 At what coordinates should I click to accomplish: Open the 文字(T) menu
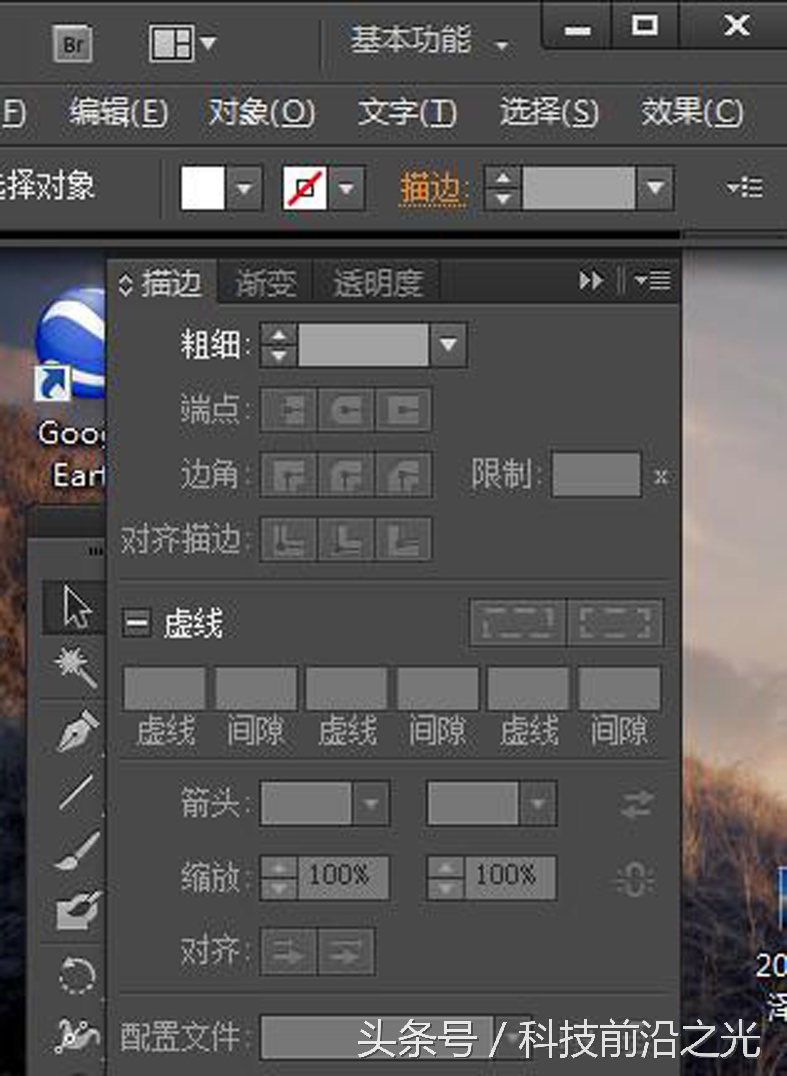point(407,111)
